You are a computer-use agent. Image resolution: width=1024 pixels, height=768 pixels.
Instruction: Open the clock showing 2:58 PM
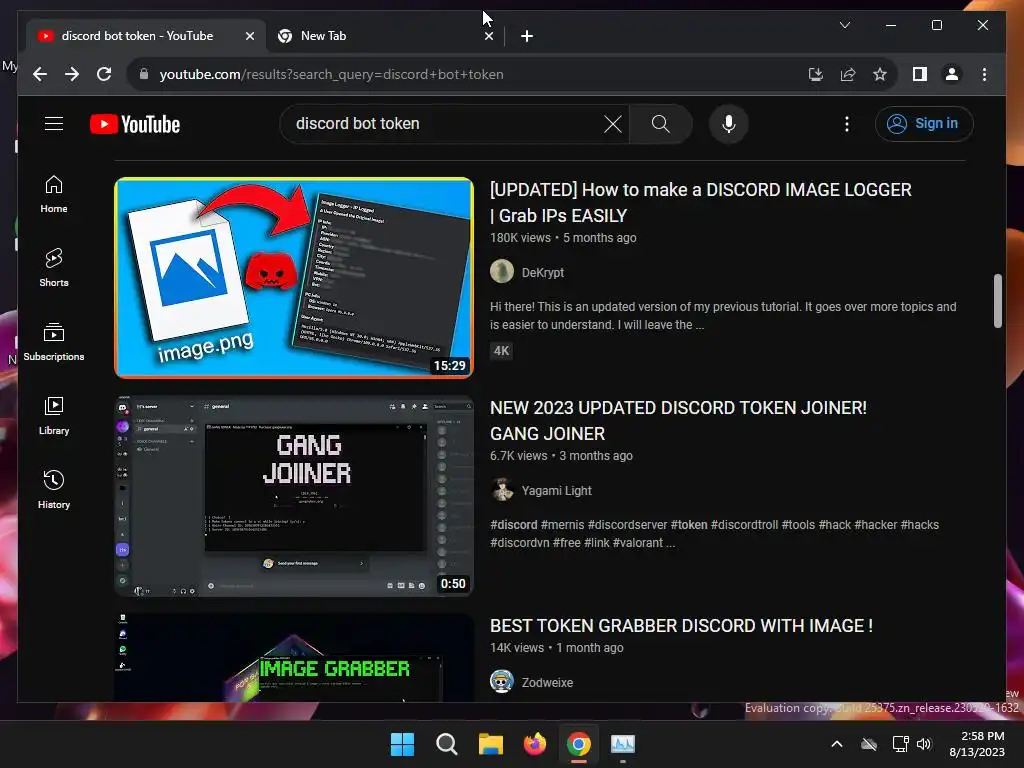pos(977,744)
